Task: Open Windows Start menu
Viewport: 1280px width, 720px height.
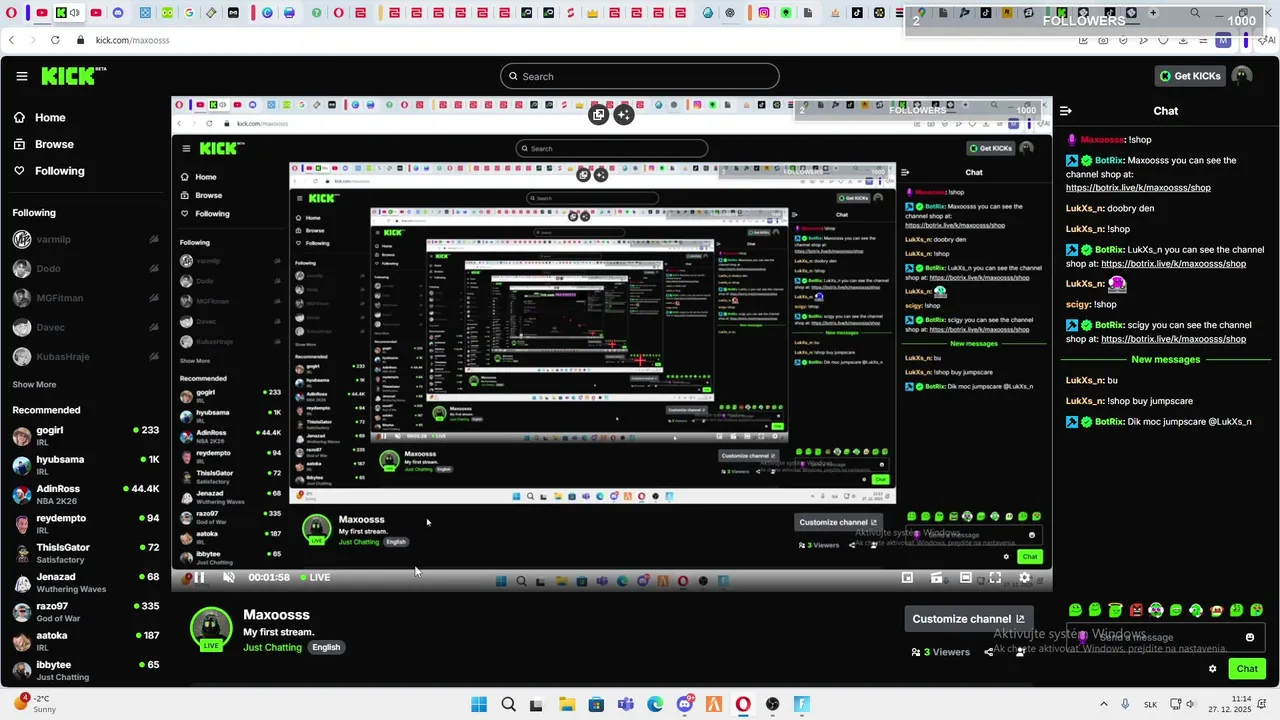Action: [x=478, y=704]
